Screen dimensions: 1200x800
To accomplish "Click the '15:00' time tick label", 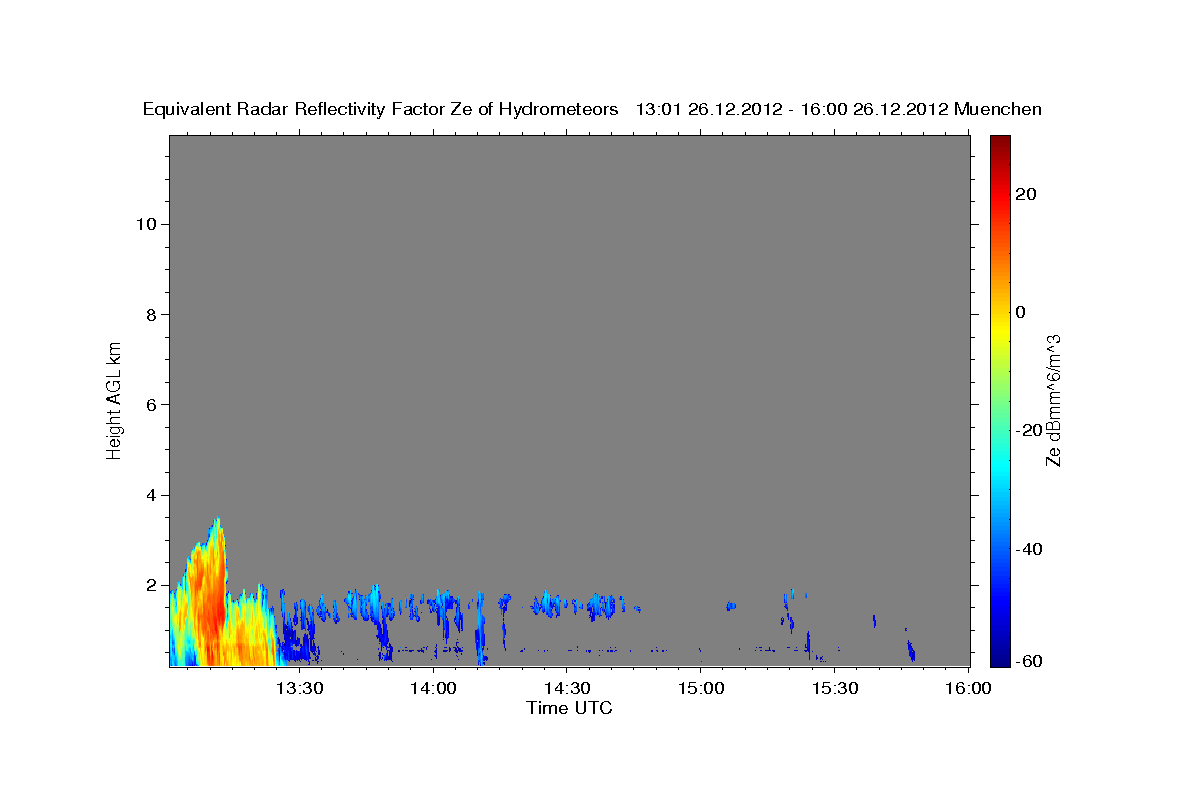I will [701, 689].
